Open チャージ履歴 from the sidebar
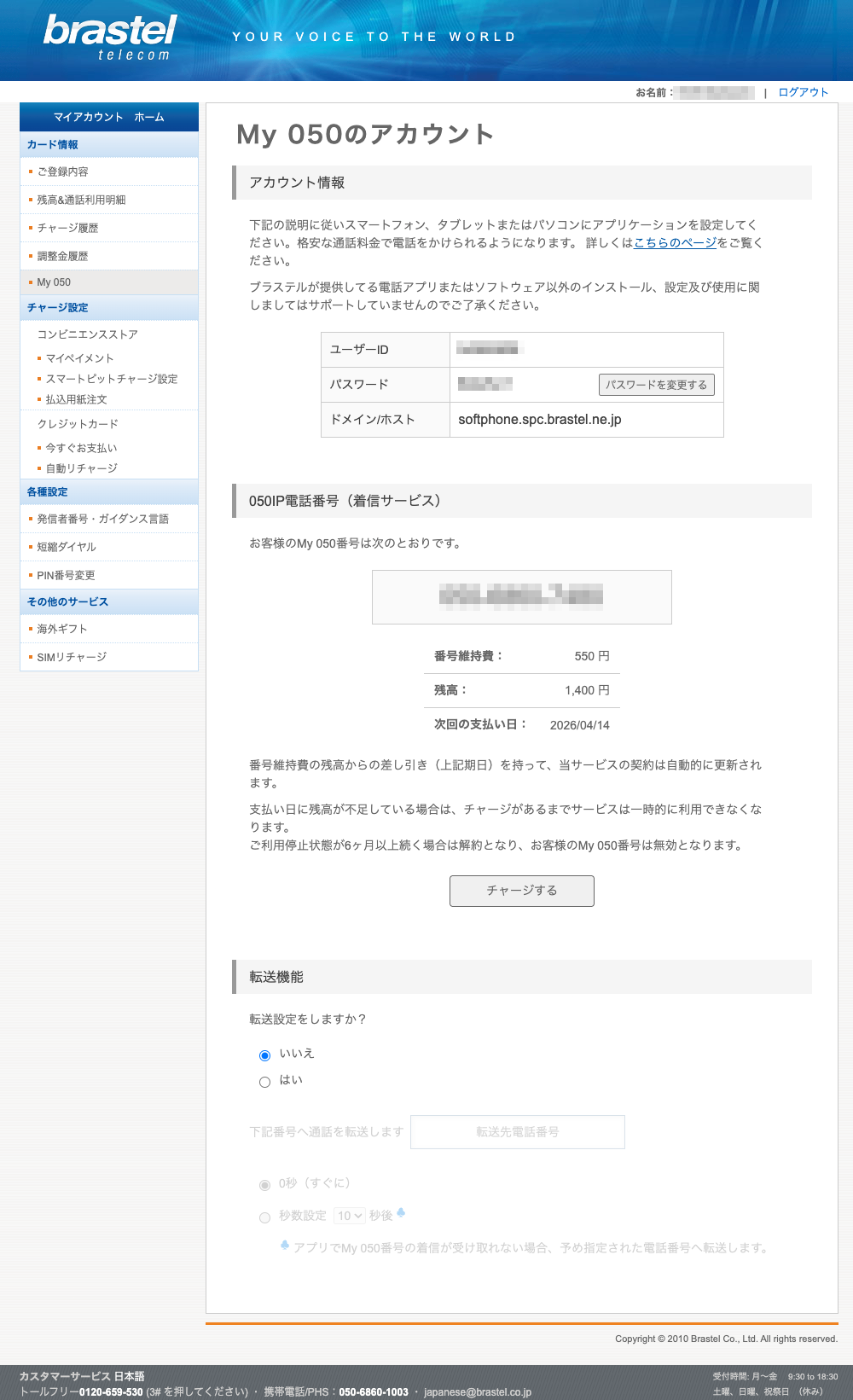 point(68,227)
